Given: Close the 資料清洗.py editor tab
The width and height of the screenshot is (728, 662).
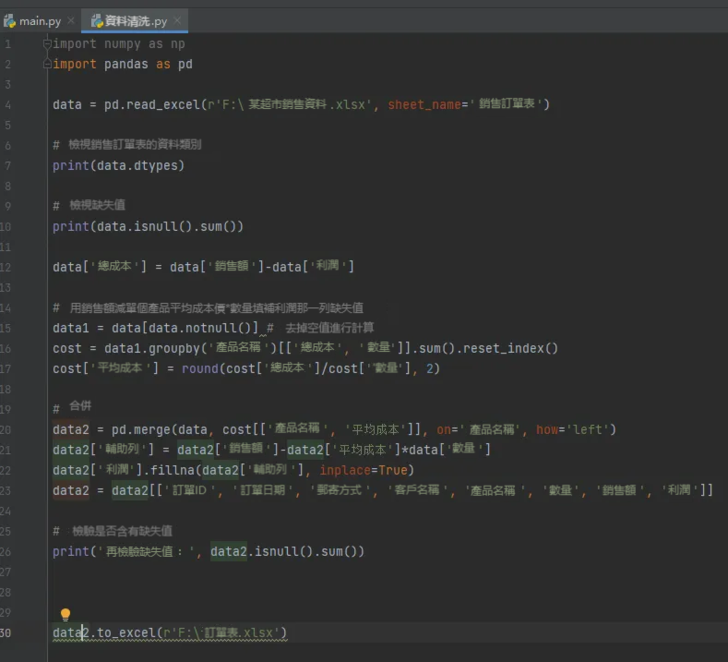Looking at the screenshot, I should point(177,21).
